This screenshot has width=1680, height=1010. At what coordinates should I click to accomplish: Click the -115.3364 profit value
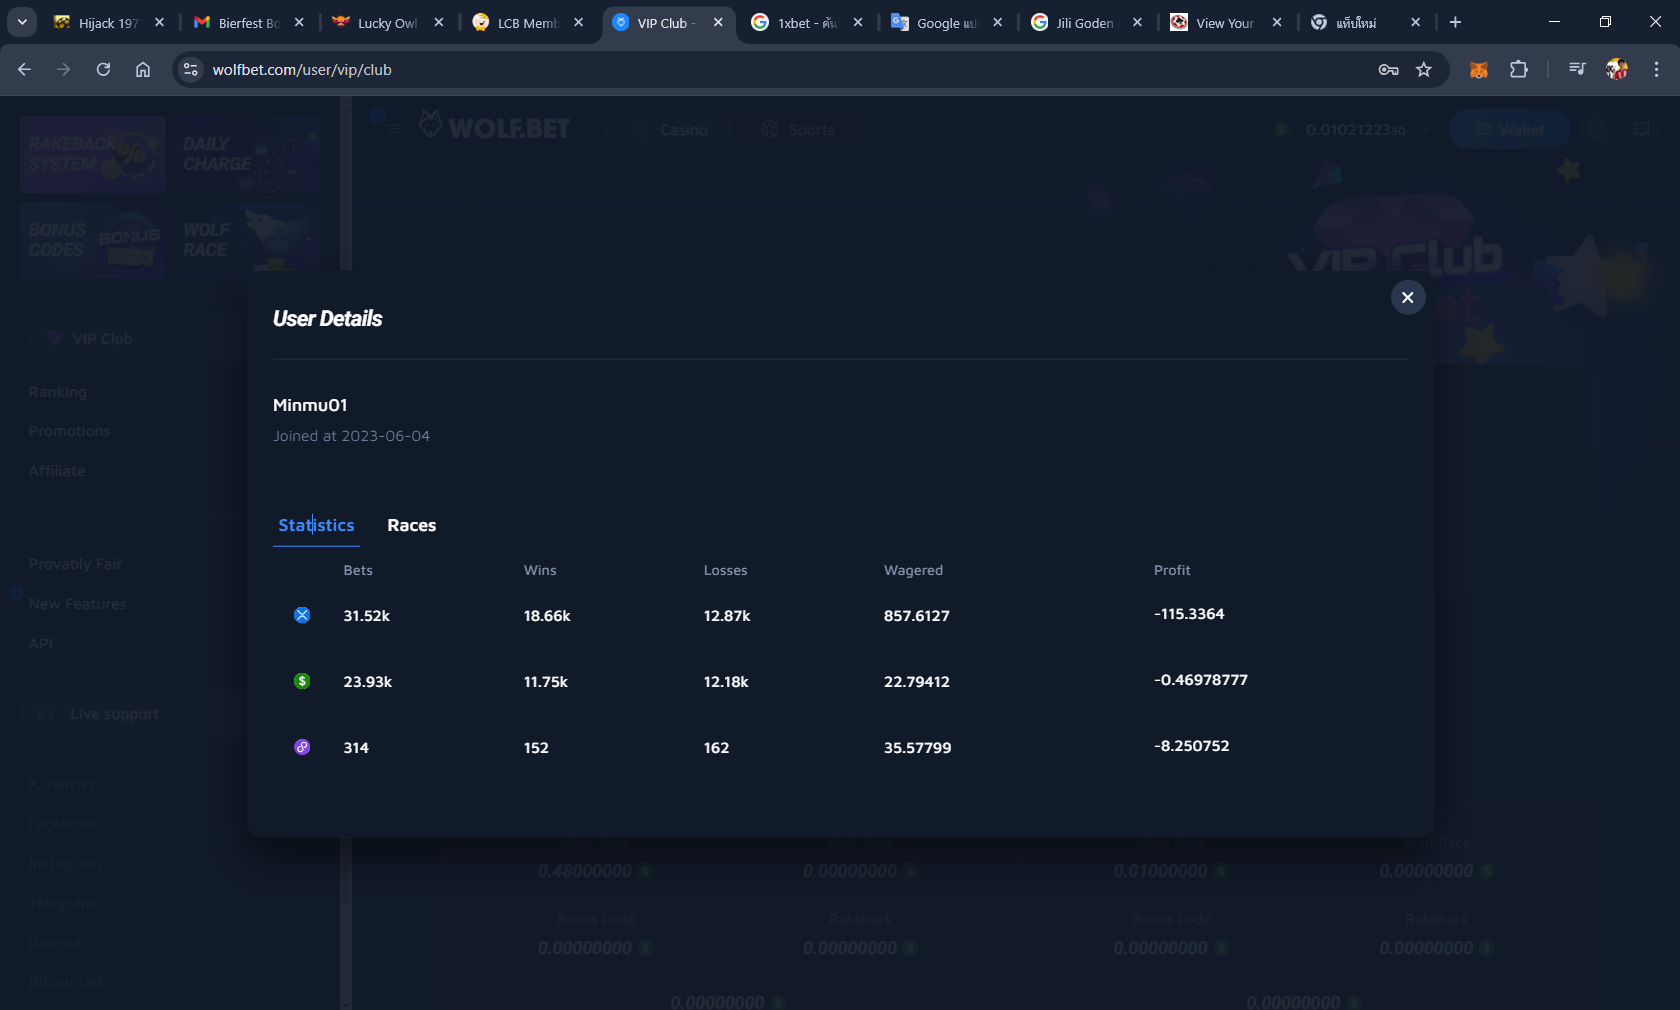[x=1189, y=614]
